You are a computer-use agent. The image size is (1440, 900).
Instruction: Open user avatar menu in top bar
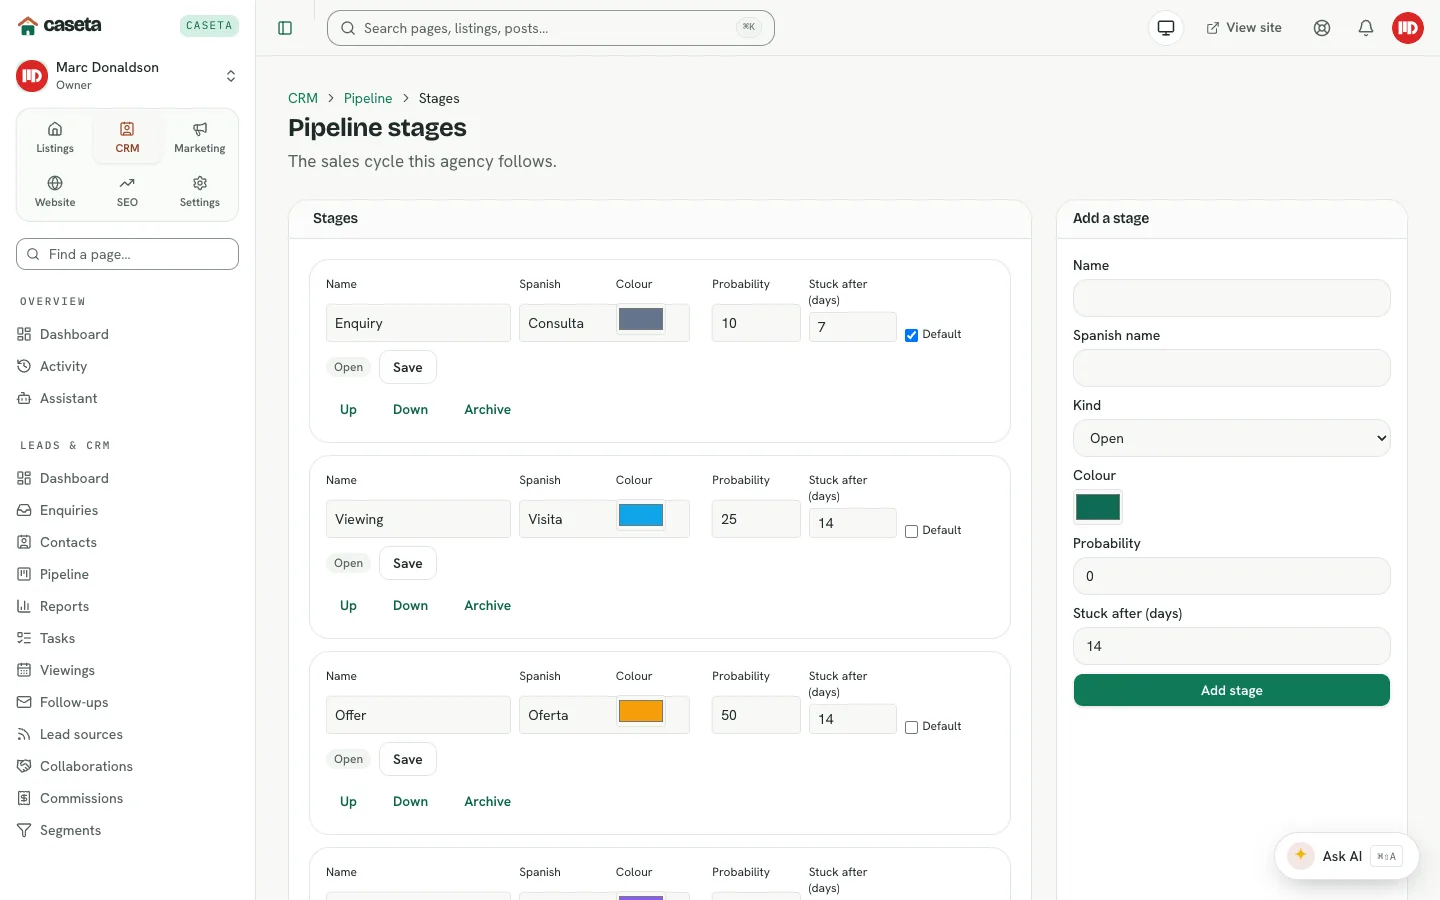click(x=1408, y=28)
